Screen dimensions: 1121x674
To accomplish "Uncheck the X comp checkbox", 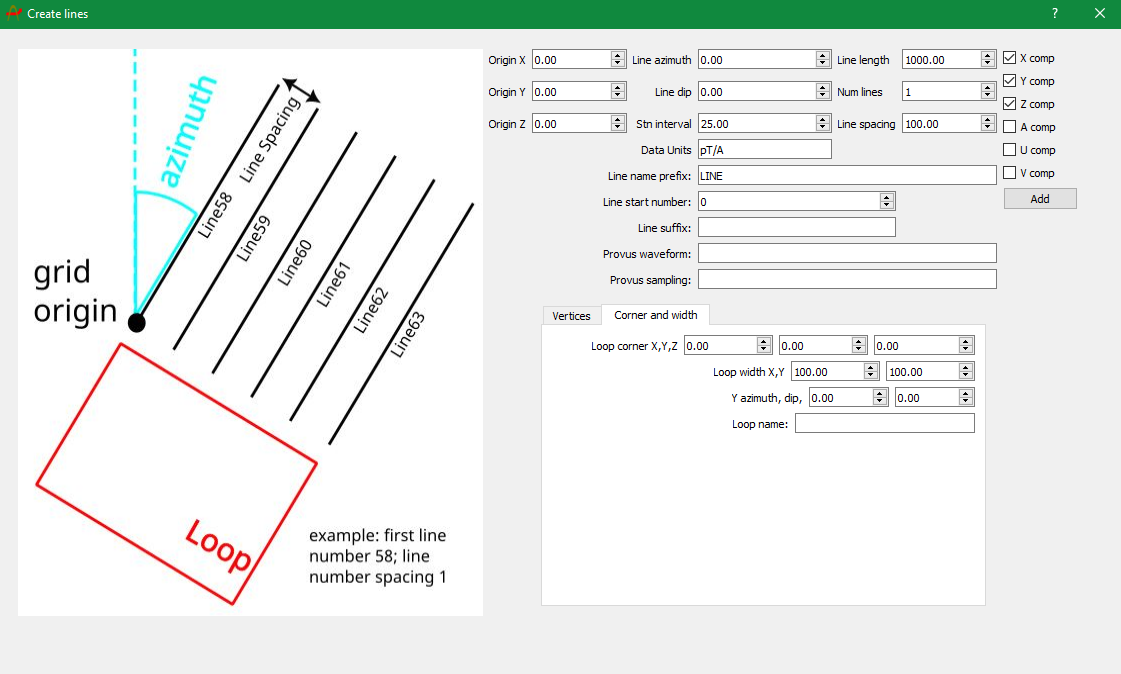I will click(1010, 58).
